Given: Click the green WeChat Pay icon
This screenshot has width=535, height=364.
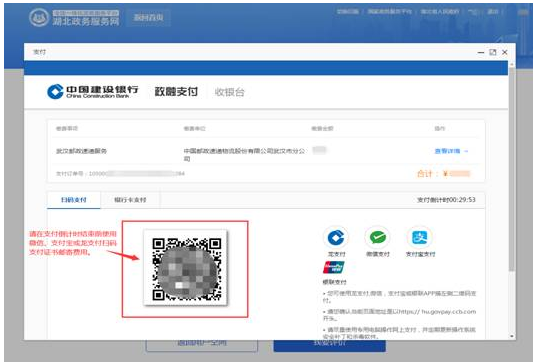Looking at the screenshot, I should [378, 237].
